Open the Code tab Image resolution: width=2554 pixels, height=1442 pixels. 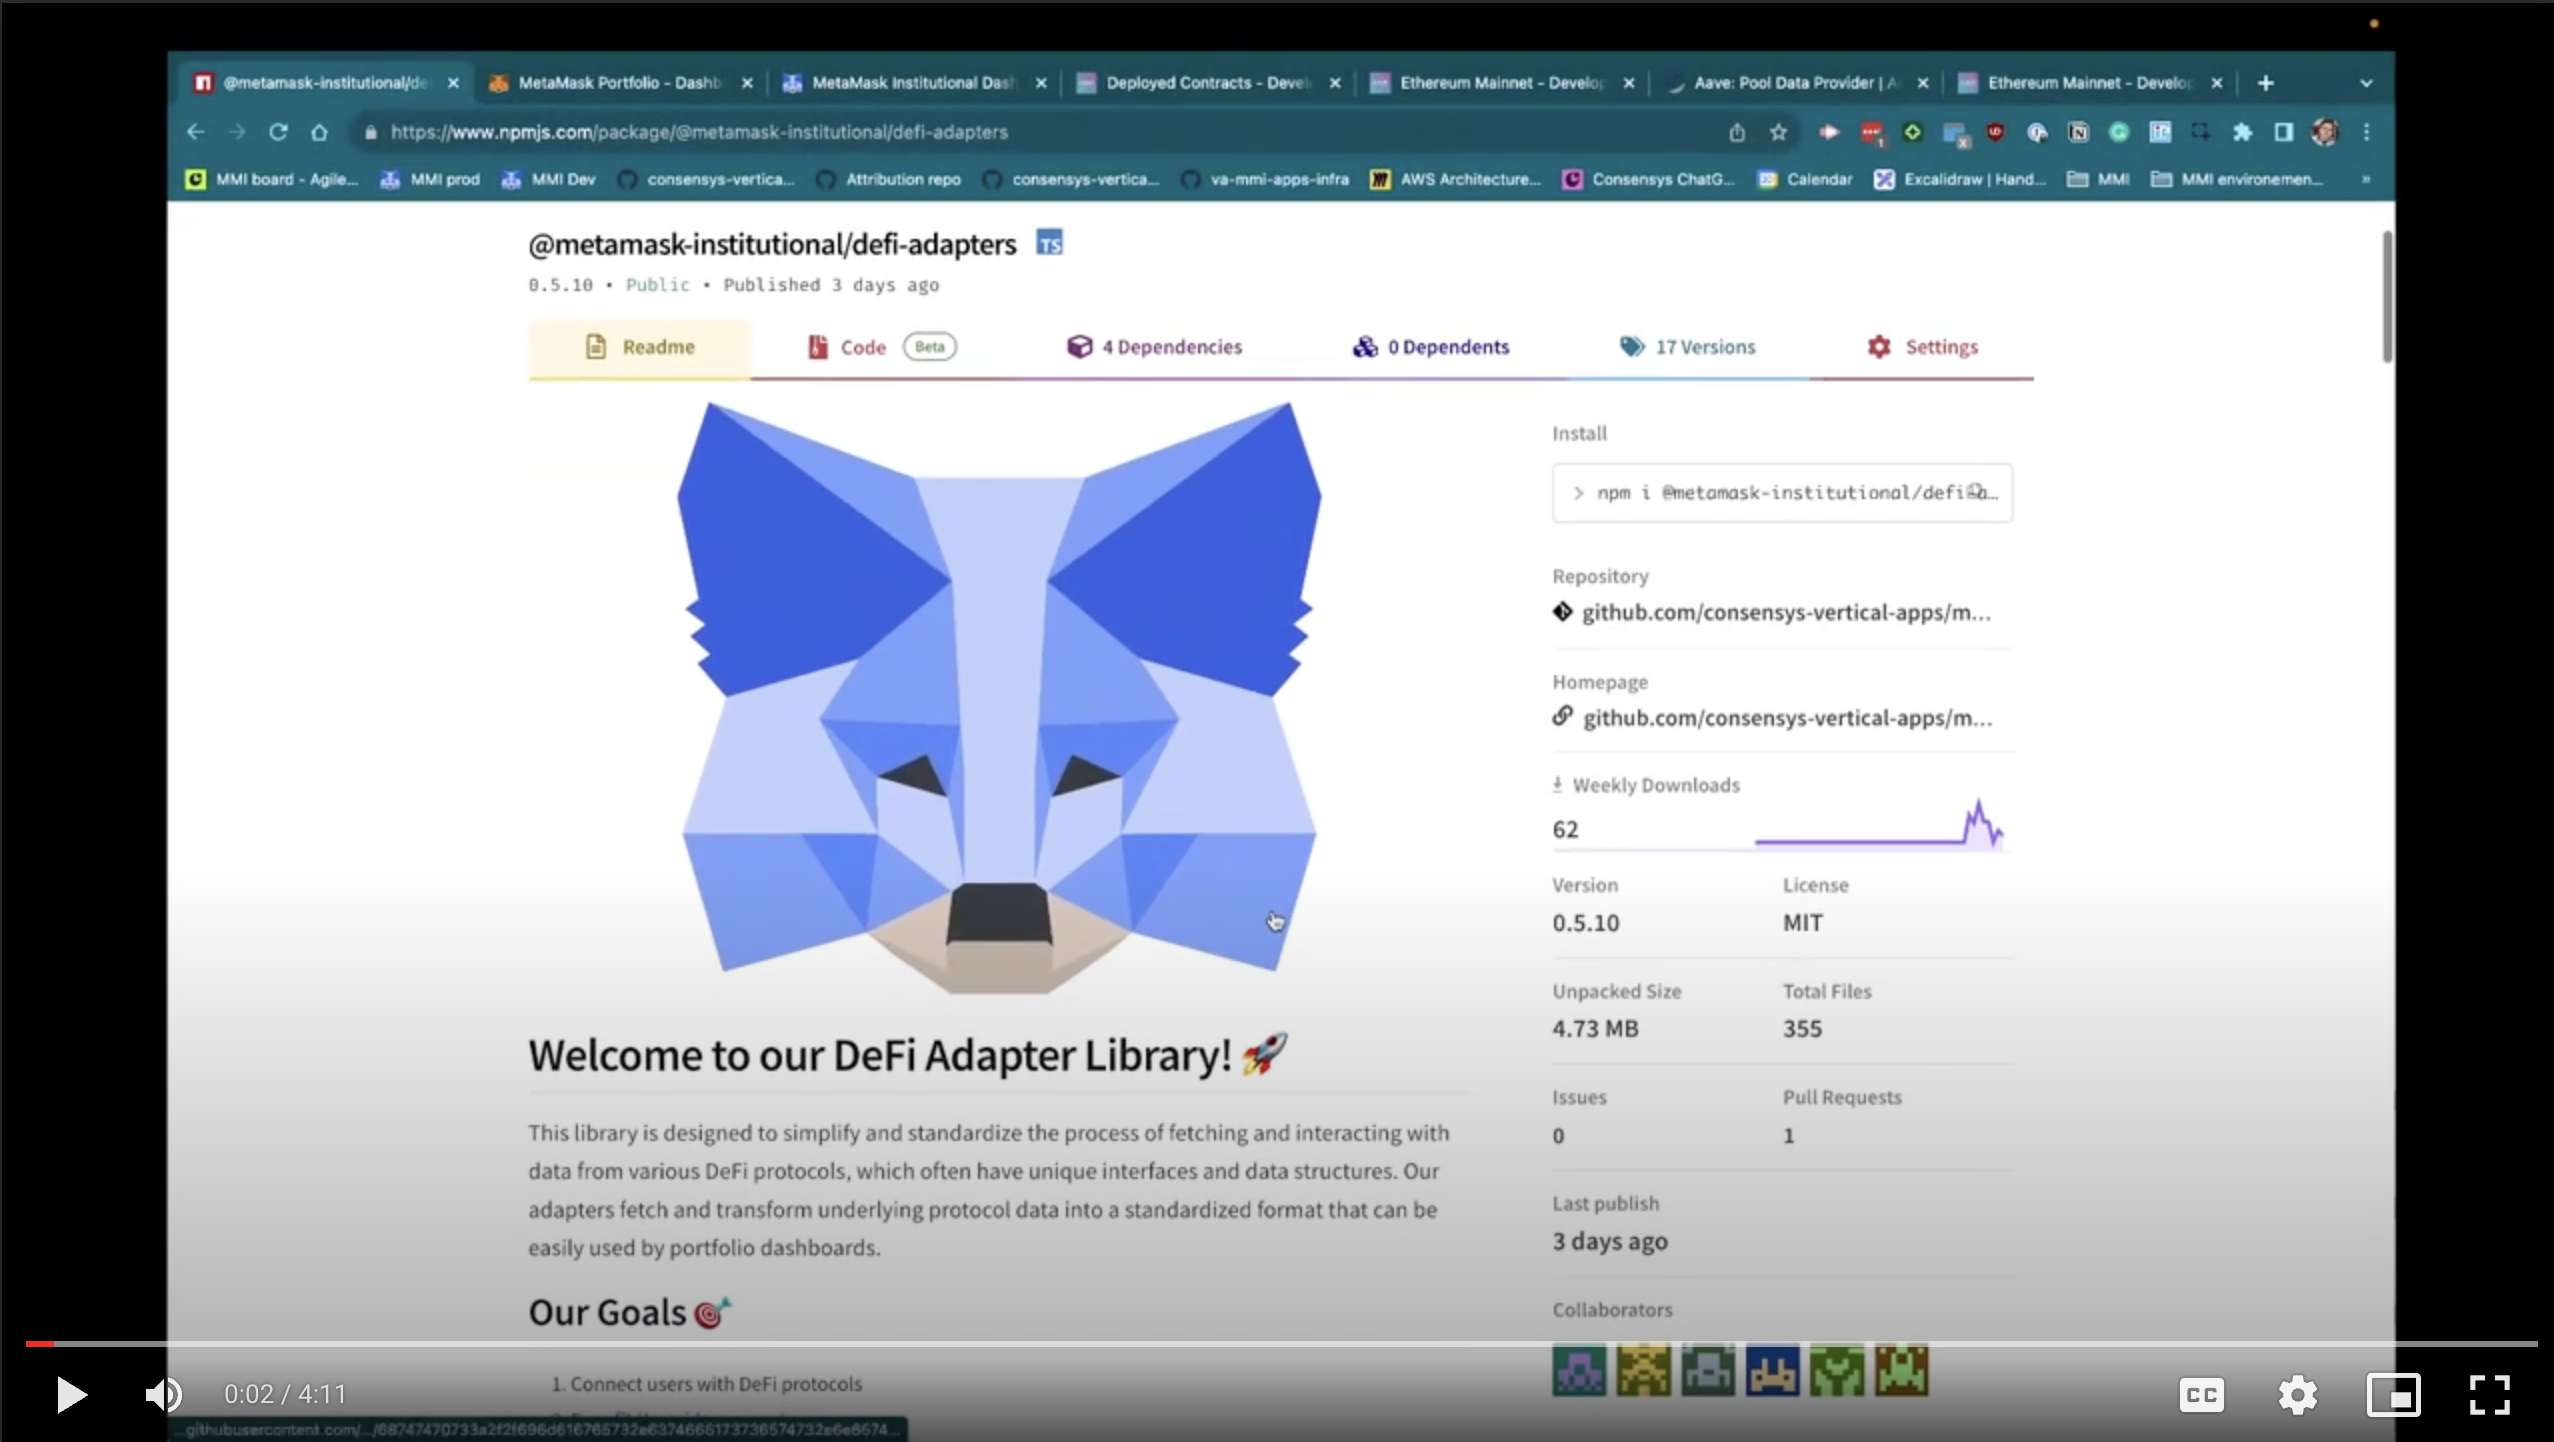(862, 347)
